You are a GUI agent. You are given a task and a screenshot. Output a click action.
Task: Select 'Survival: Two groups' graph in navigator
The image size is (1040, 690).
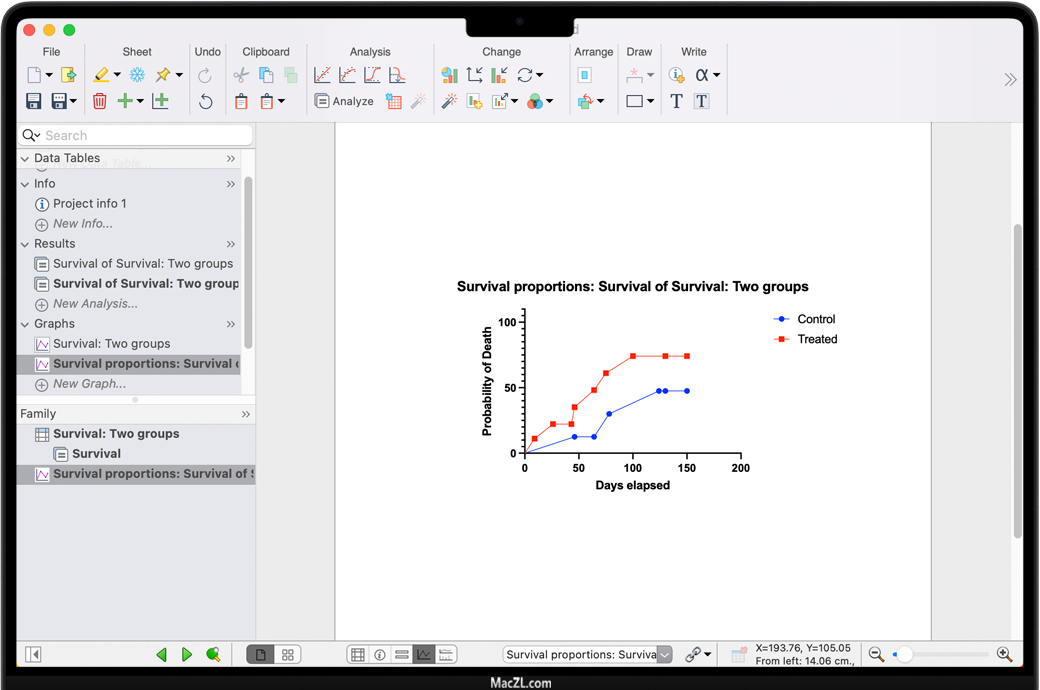pyautogui.click(x=111, y=344)
